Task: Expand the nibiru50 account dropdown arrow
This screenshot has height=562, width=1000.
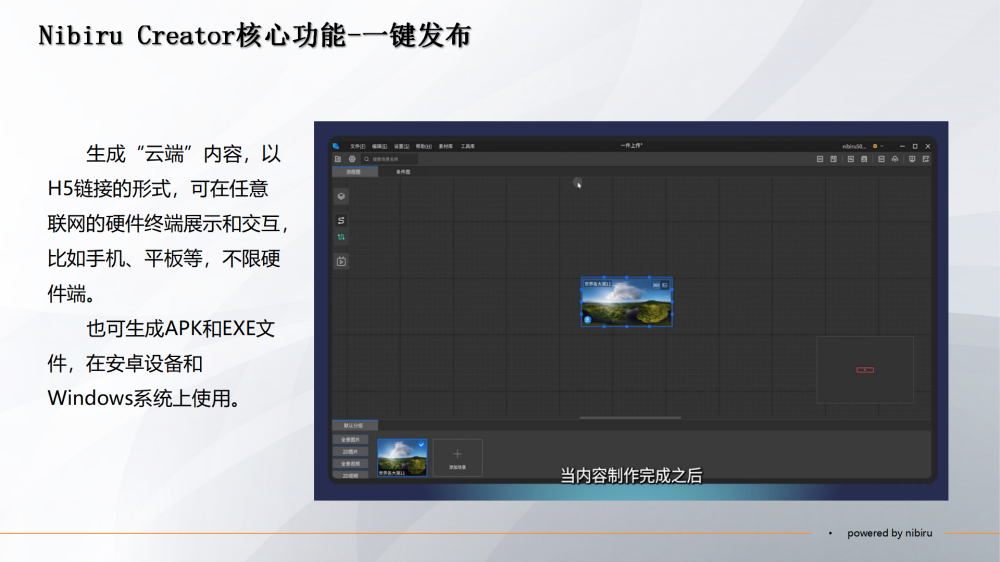Action: (x=882, y=146)
